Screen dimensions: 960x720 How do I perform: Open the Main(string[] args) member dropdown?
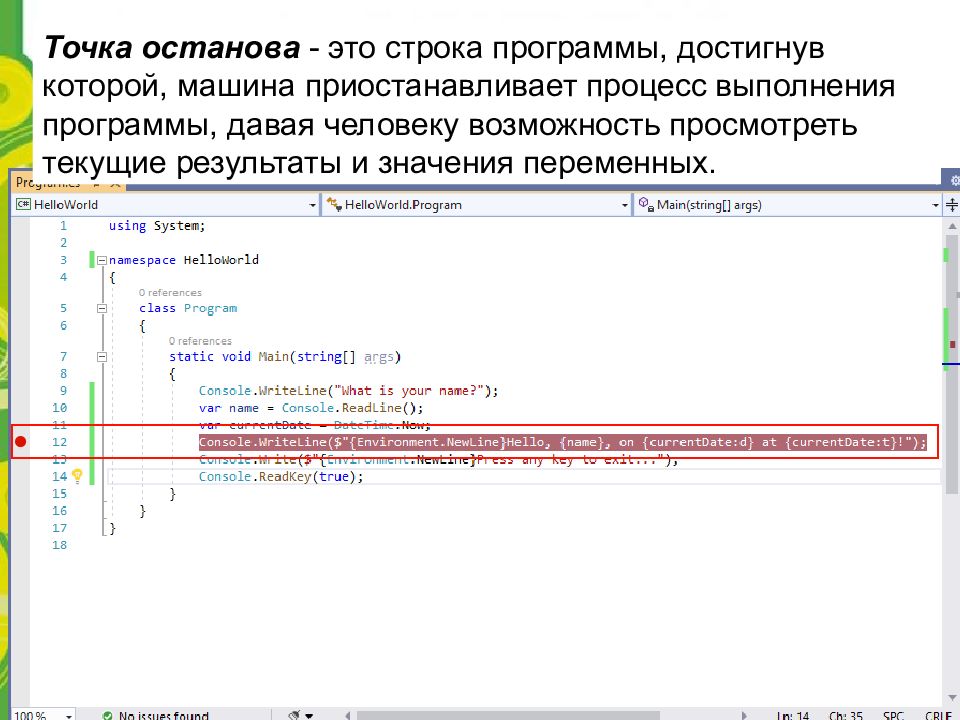click(936, 205)
